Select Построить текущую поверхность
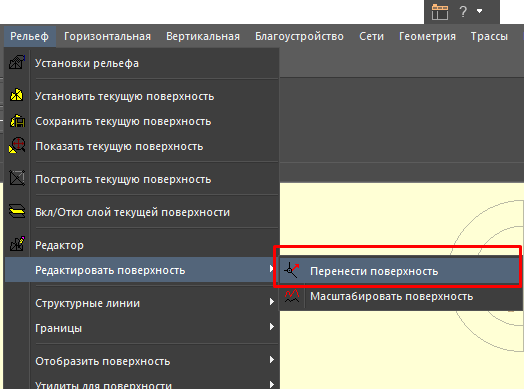Screen dimensions: 524x389 (142, 179)
